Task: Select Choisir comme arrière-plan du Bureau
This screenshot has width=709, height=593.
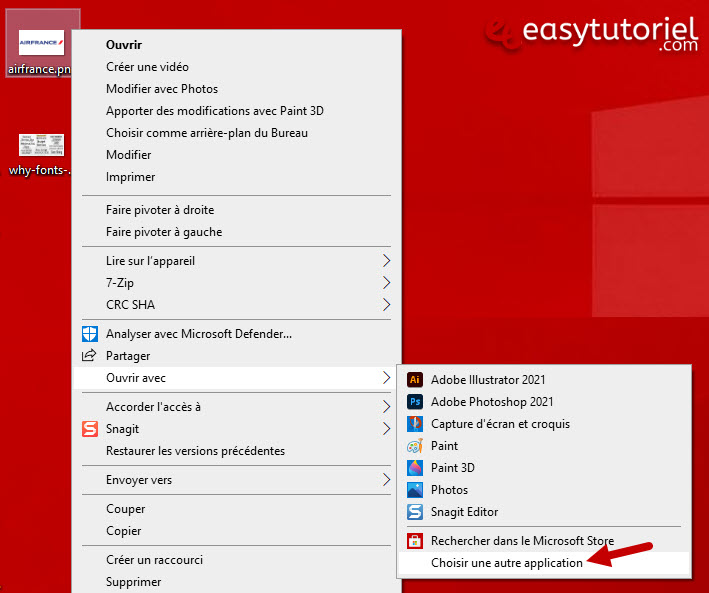Action: 236,133
